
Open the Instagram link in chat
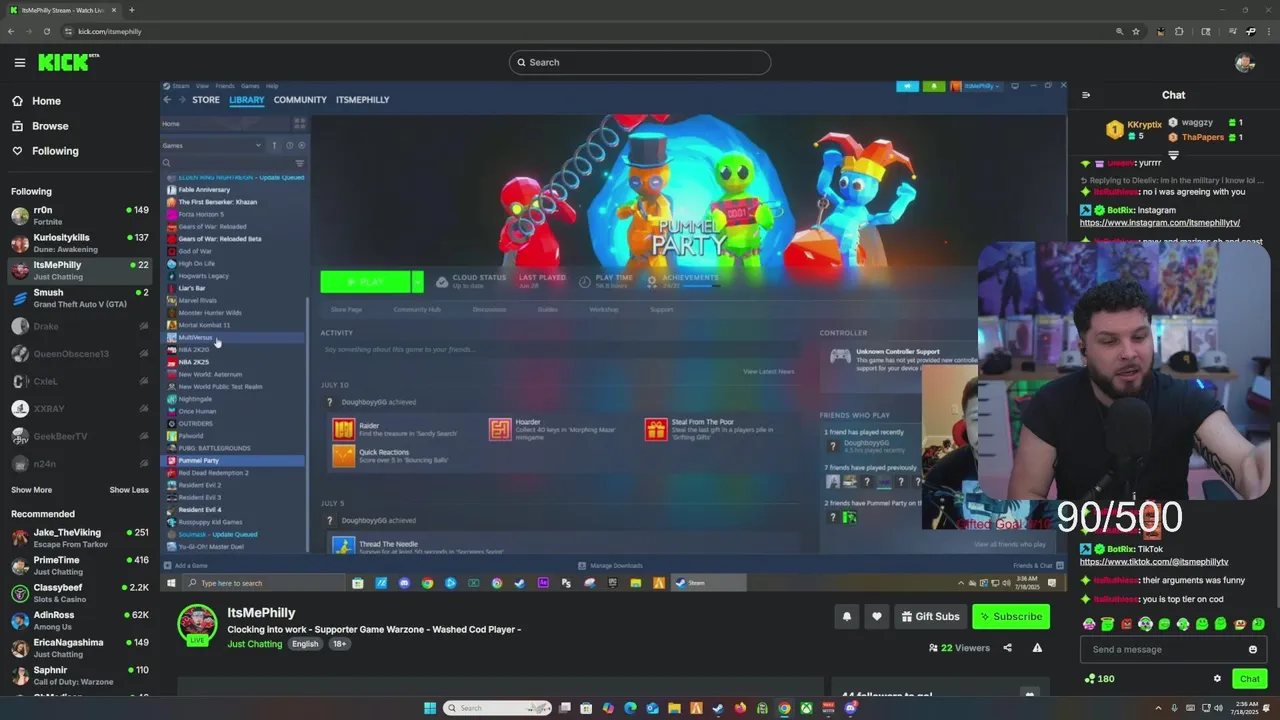click(x=1159, y=223)
